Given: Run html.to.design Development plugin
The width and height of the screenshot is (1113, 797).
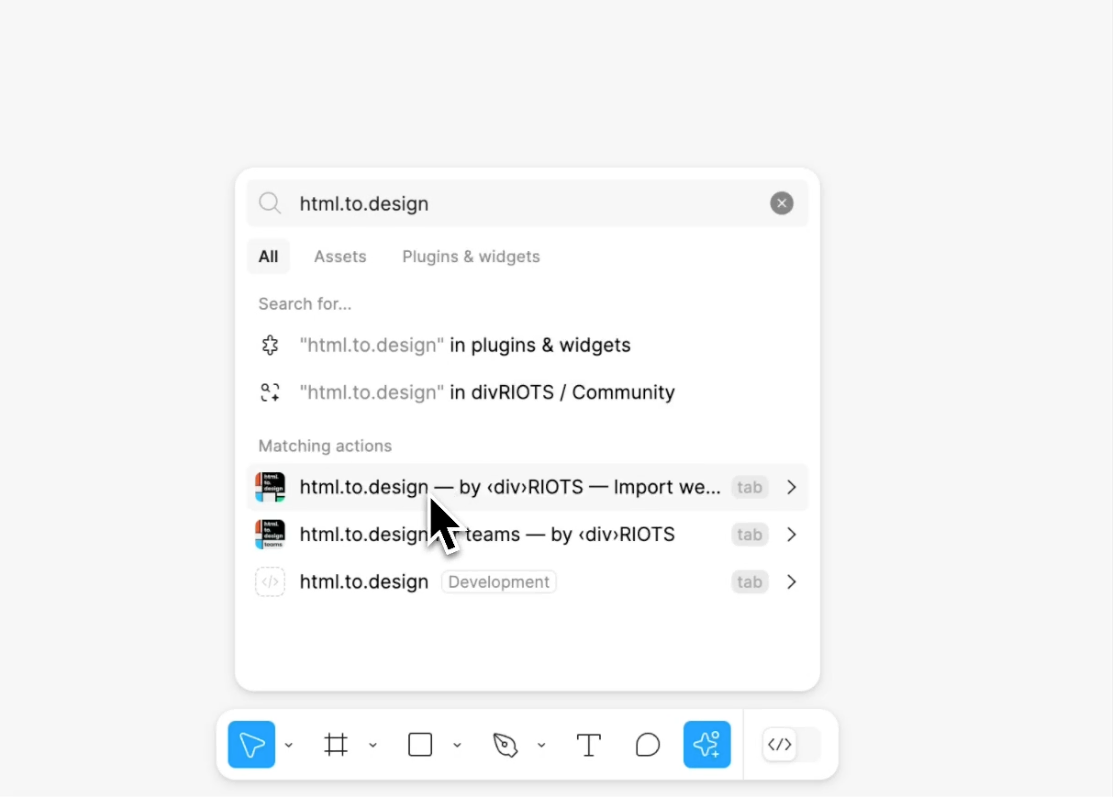Looking at the screenshot, I should coord(527,582).
